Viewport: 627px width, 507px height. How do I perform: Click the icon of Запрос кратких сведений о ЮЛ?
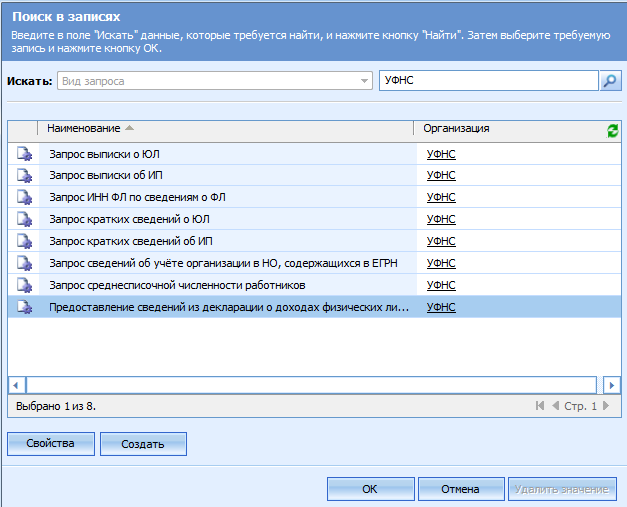pos(23,220)
